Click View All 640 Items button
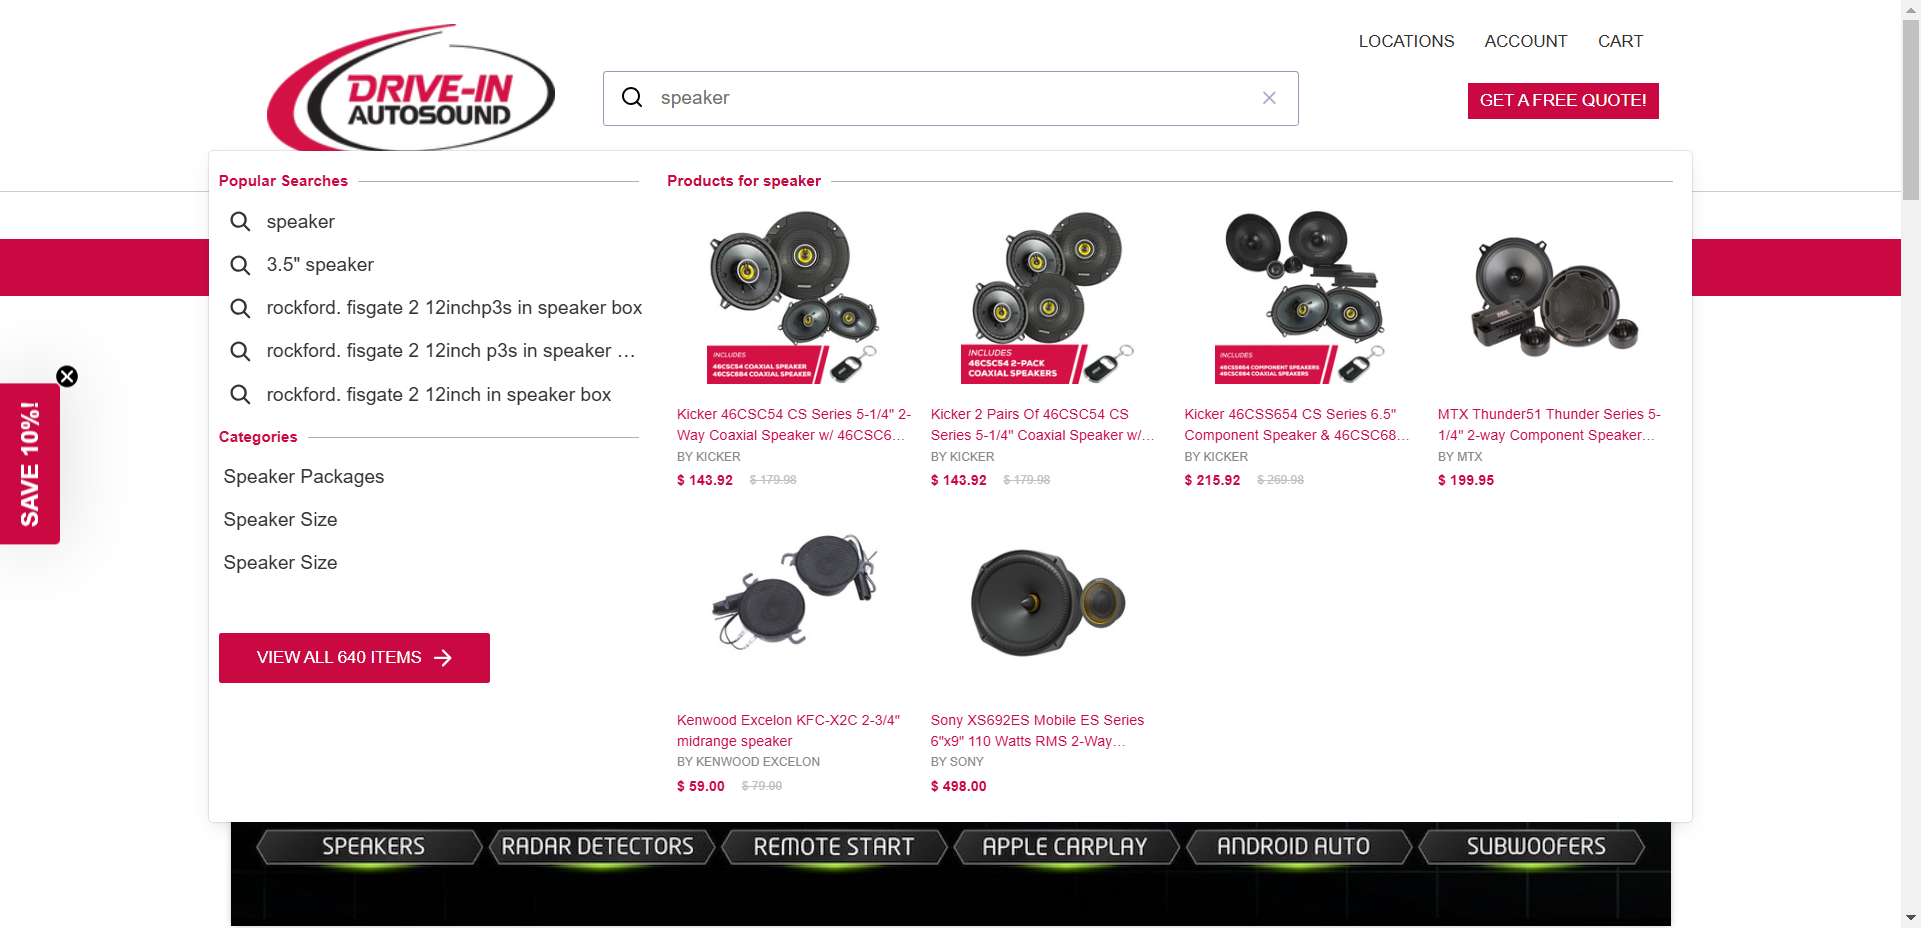The height and width of the screenshot is (928, 1921). pos(354,658)
